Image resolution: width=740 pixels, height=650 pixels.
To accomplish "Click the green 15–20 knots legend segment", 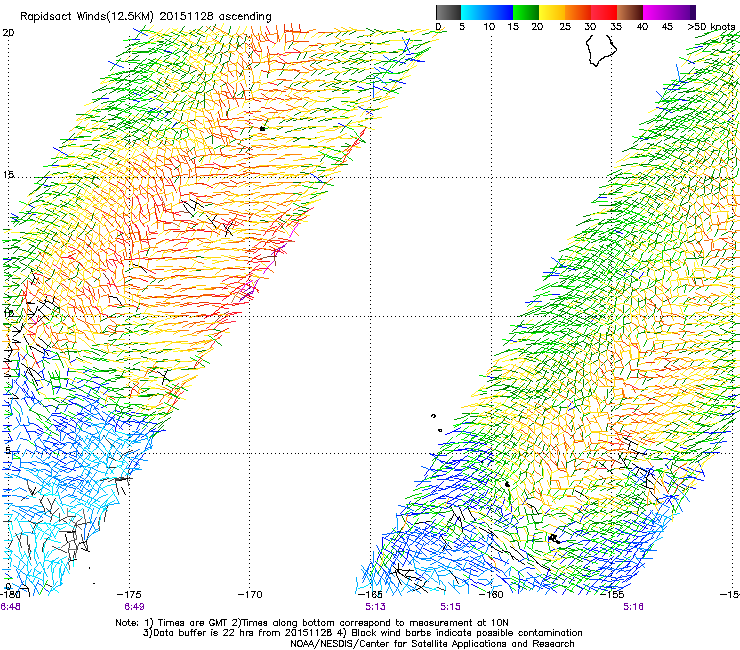I will [526, 12].
